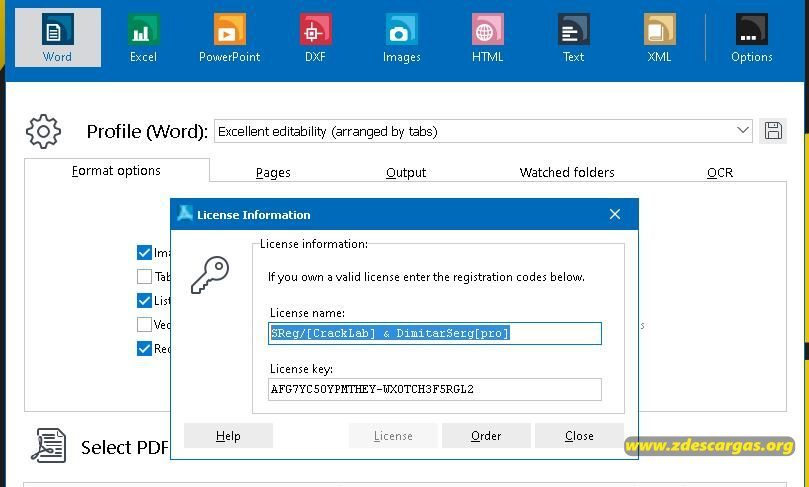
Task: Choose the XML conversion icon
Action: tap(659, 37)
